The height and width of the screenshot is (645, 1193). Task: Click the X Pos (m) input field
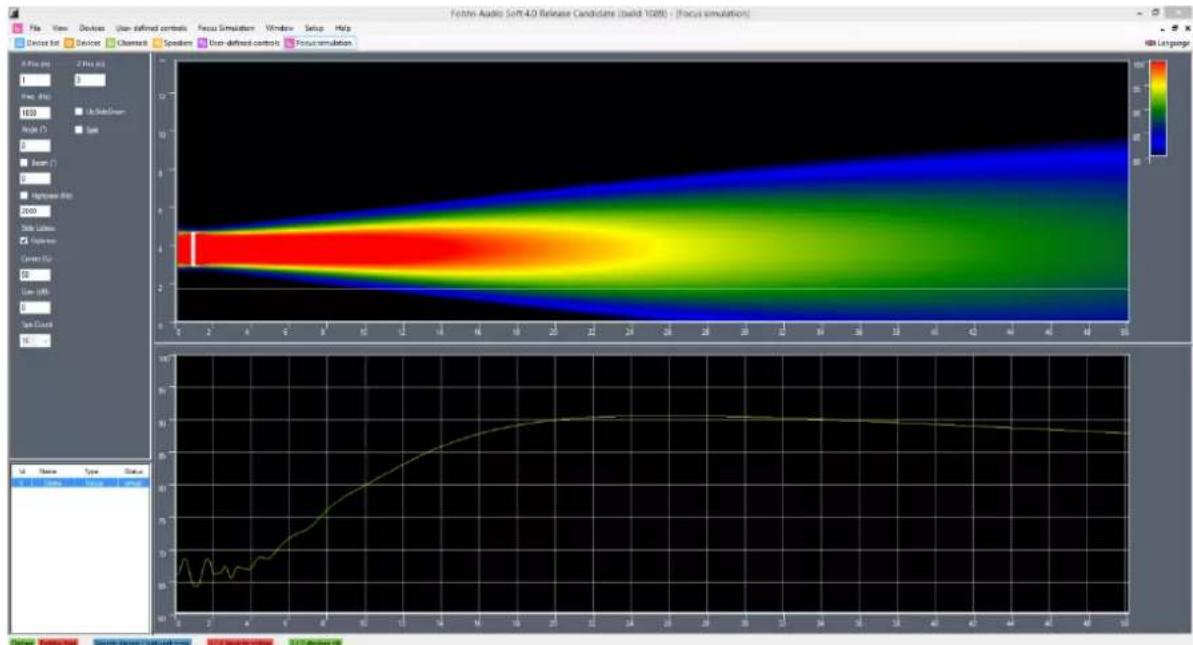35,80
